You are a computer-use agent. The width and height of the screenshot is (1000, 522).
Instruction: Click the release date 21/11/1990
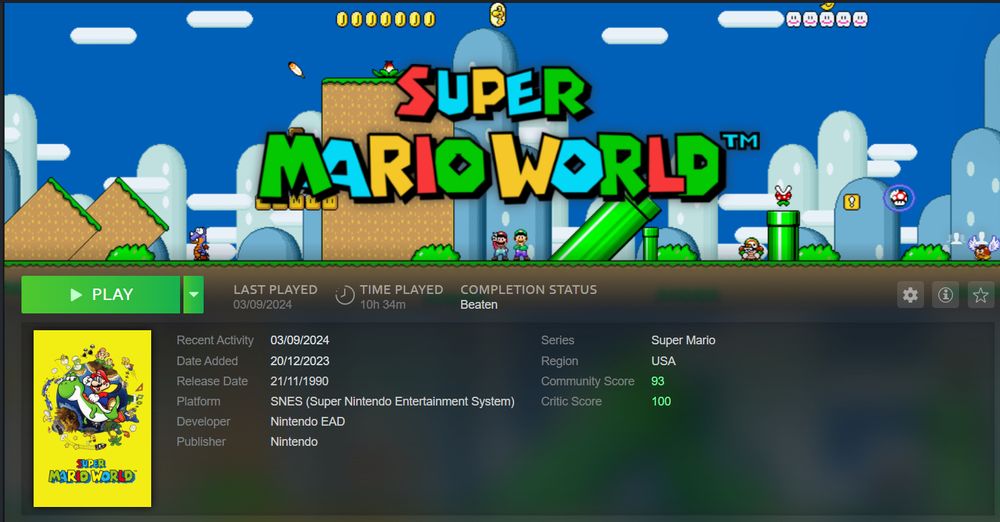pos(299,382)
